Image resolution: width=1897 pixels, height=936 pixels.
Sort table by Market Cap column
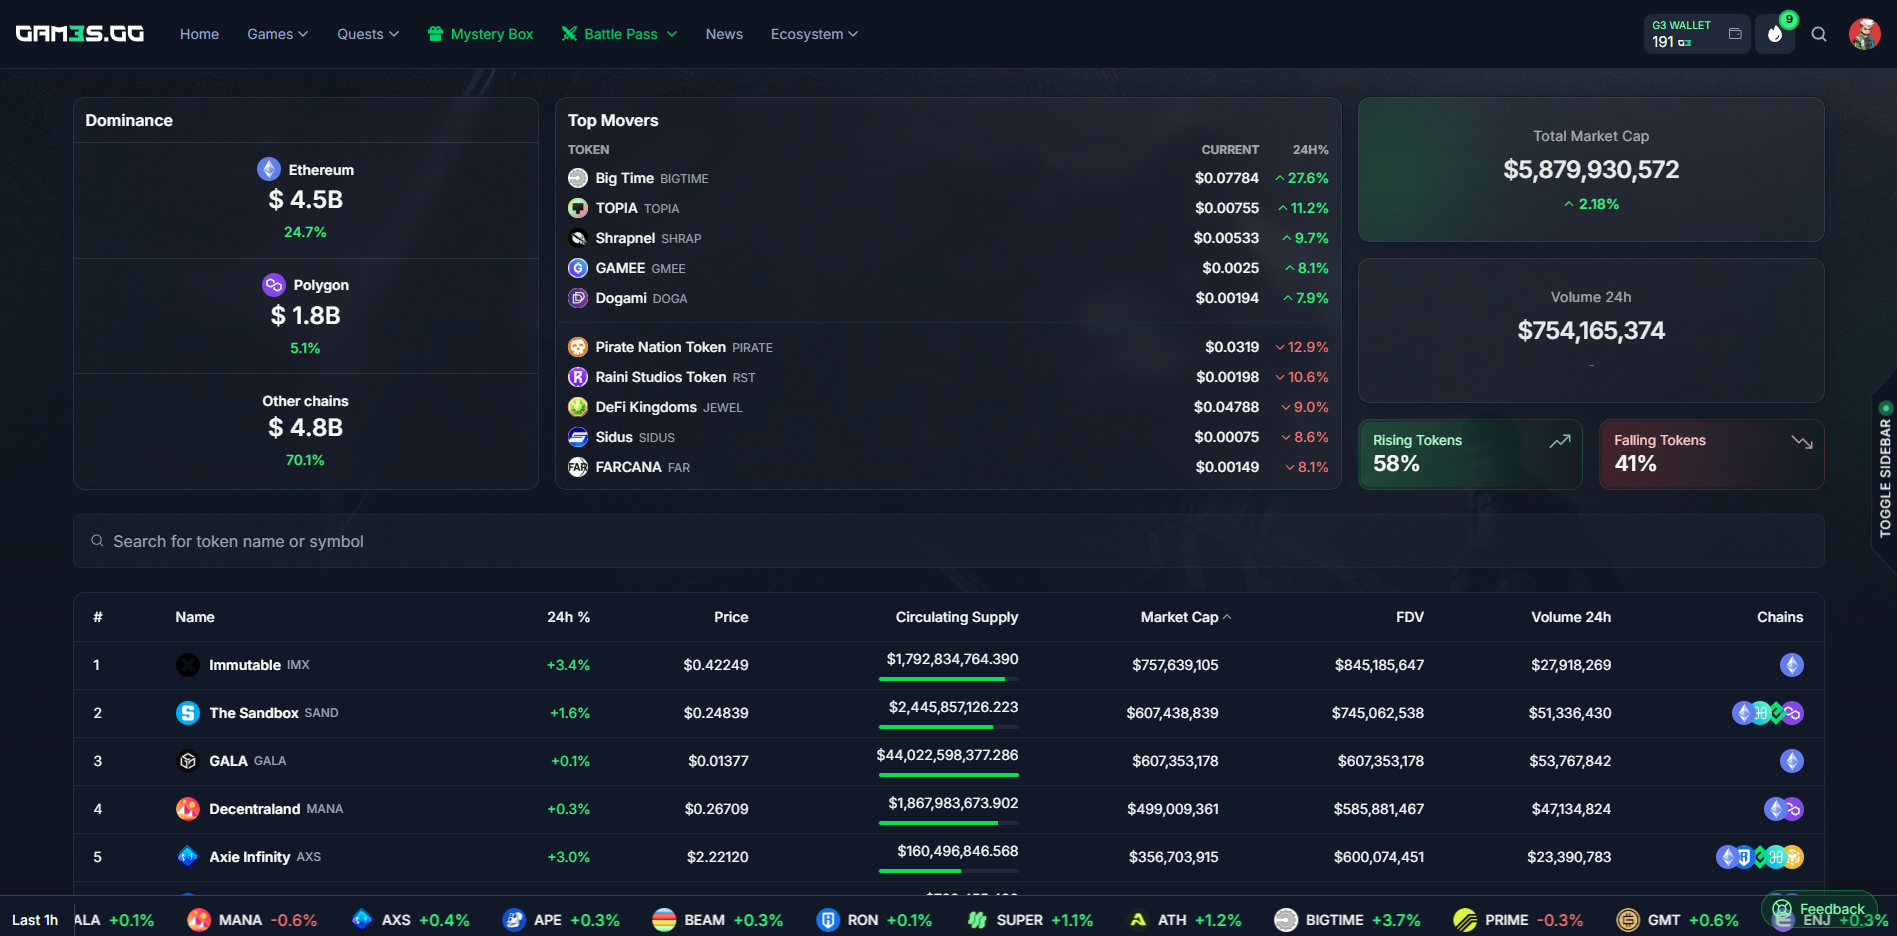(x=1186, y=617)
